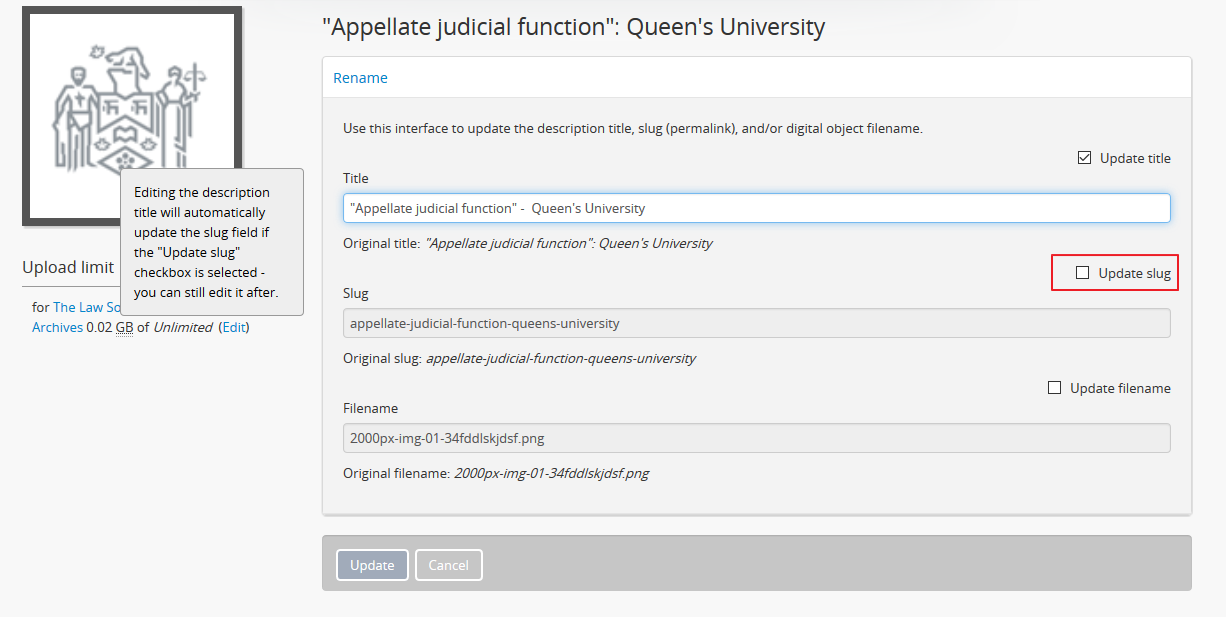The height and width of the screenshot is (617, 1226).
Task: Select the Original slug italic text
Action: (x=560, y=358)
